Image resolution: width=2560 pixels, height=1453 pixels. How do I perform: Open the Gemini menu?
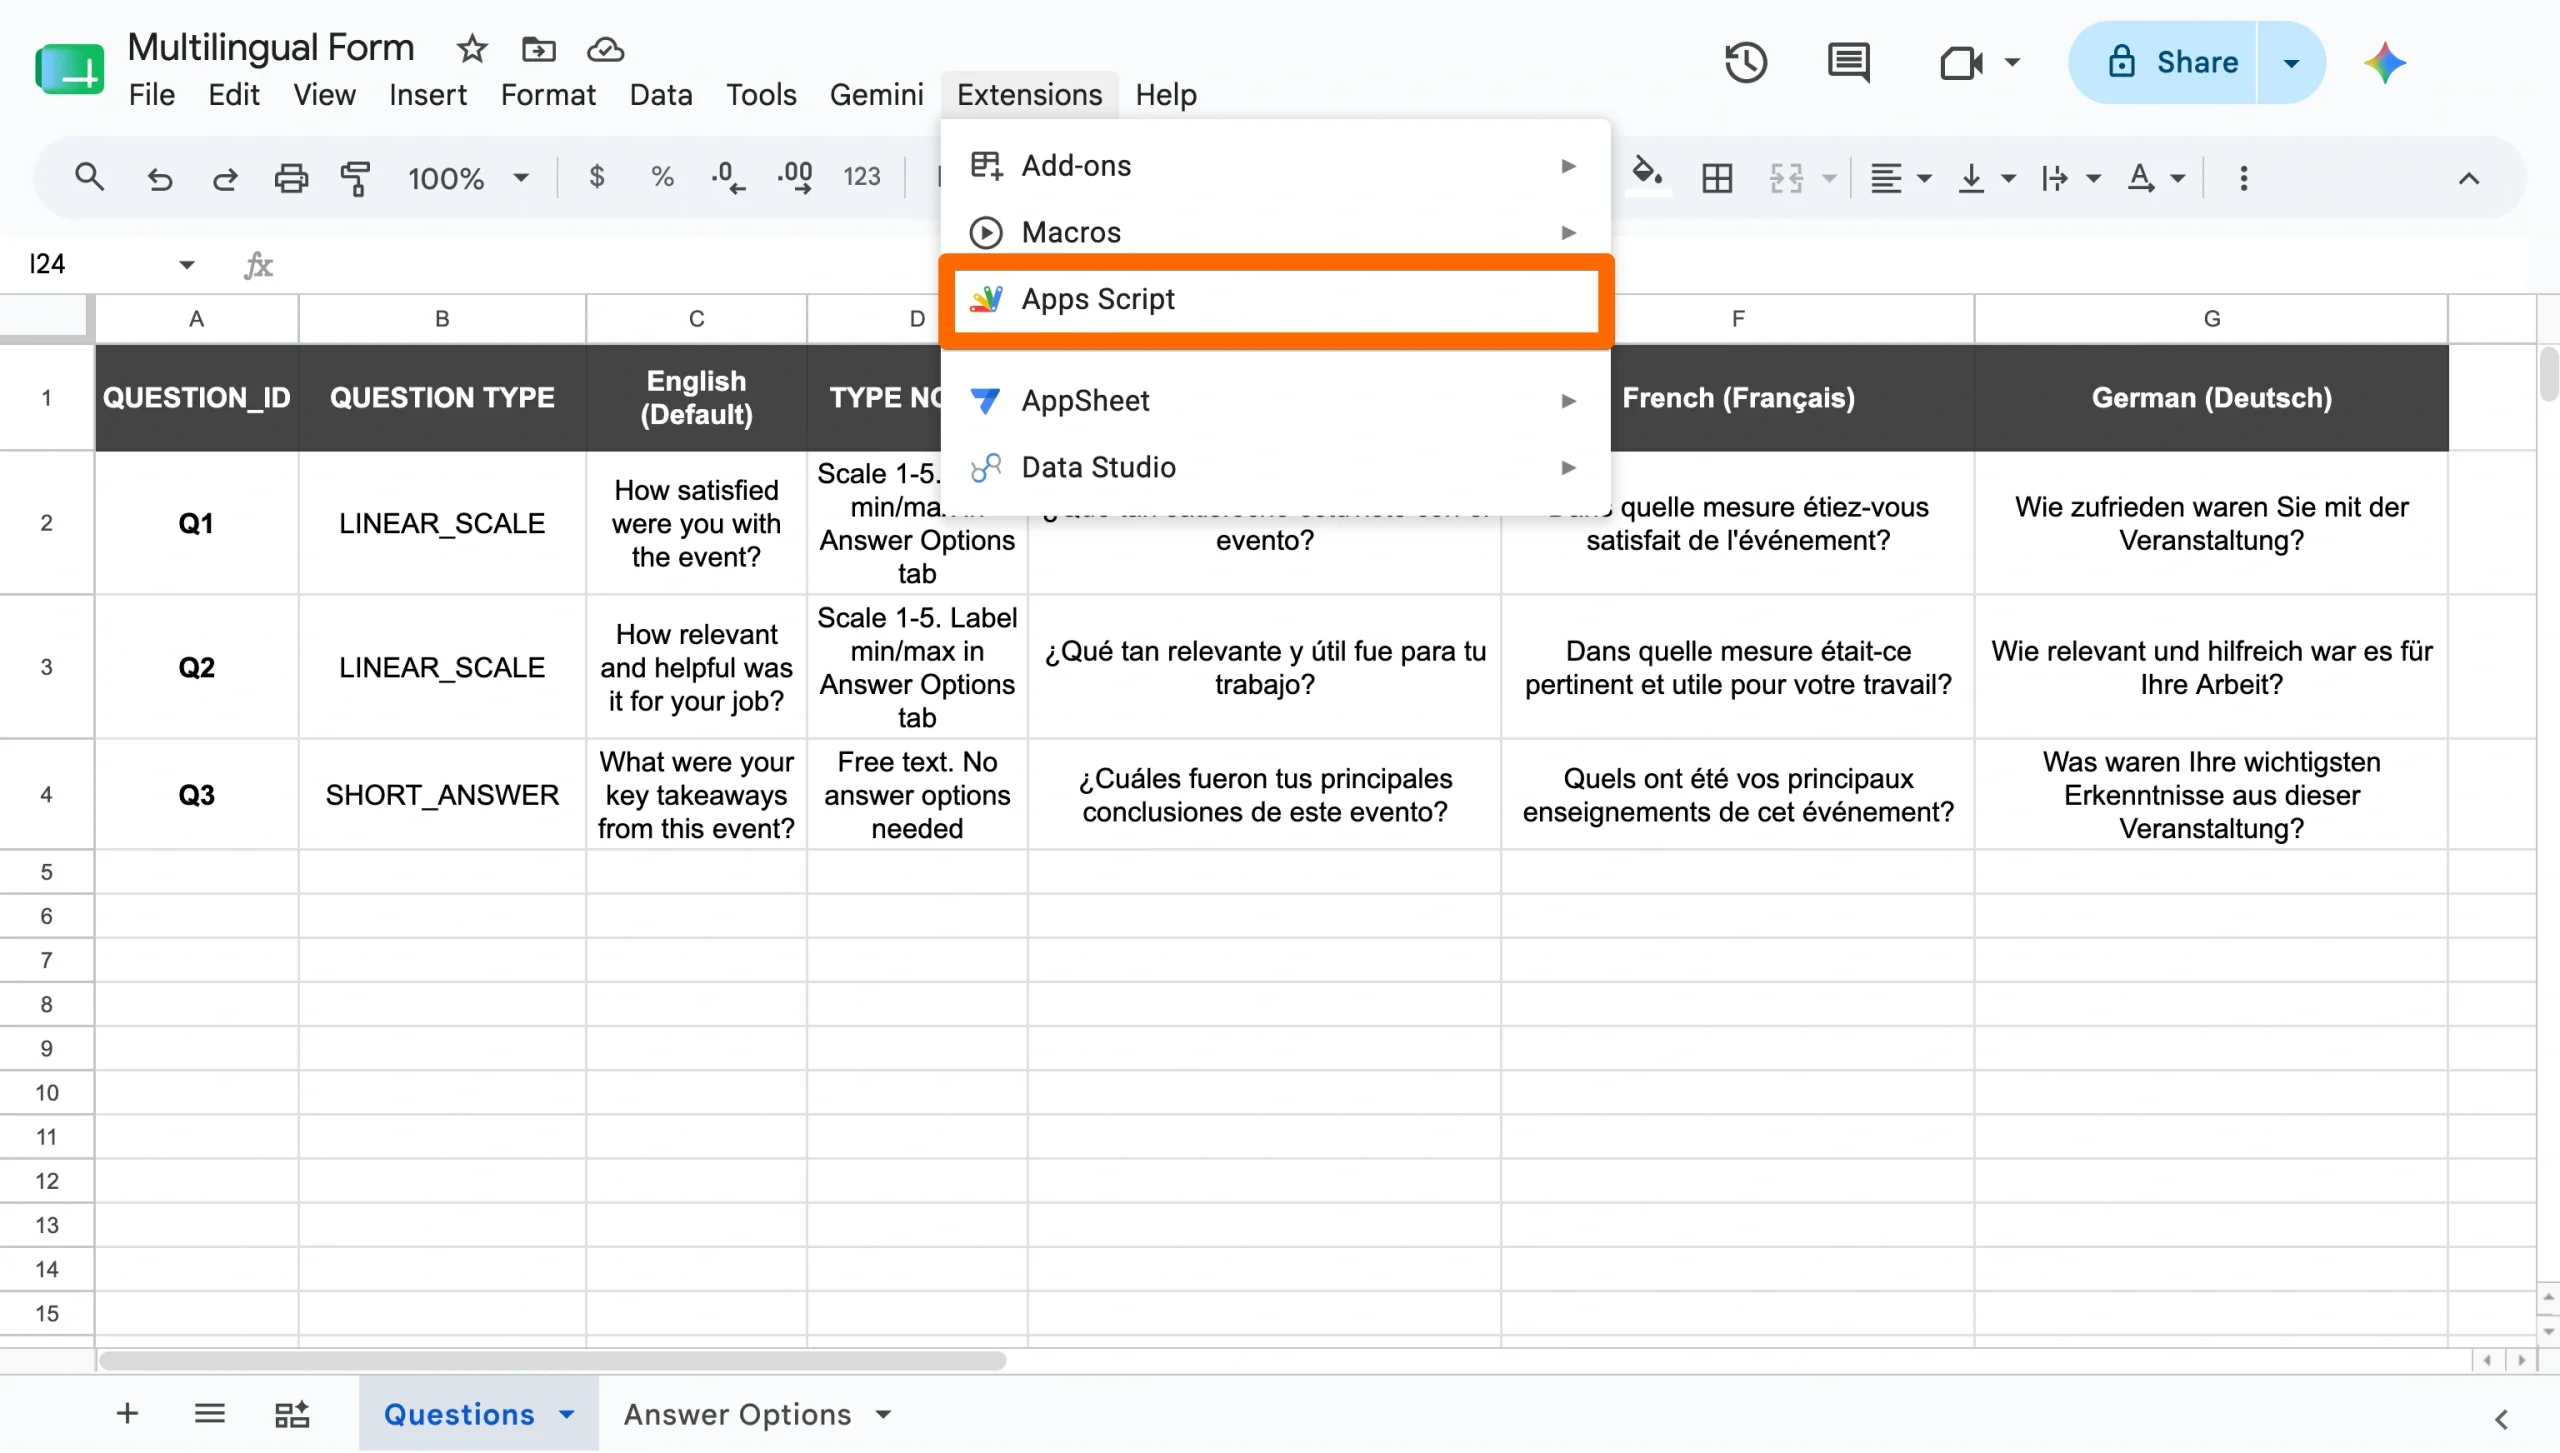click(876, 95)
